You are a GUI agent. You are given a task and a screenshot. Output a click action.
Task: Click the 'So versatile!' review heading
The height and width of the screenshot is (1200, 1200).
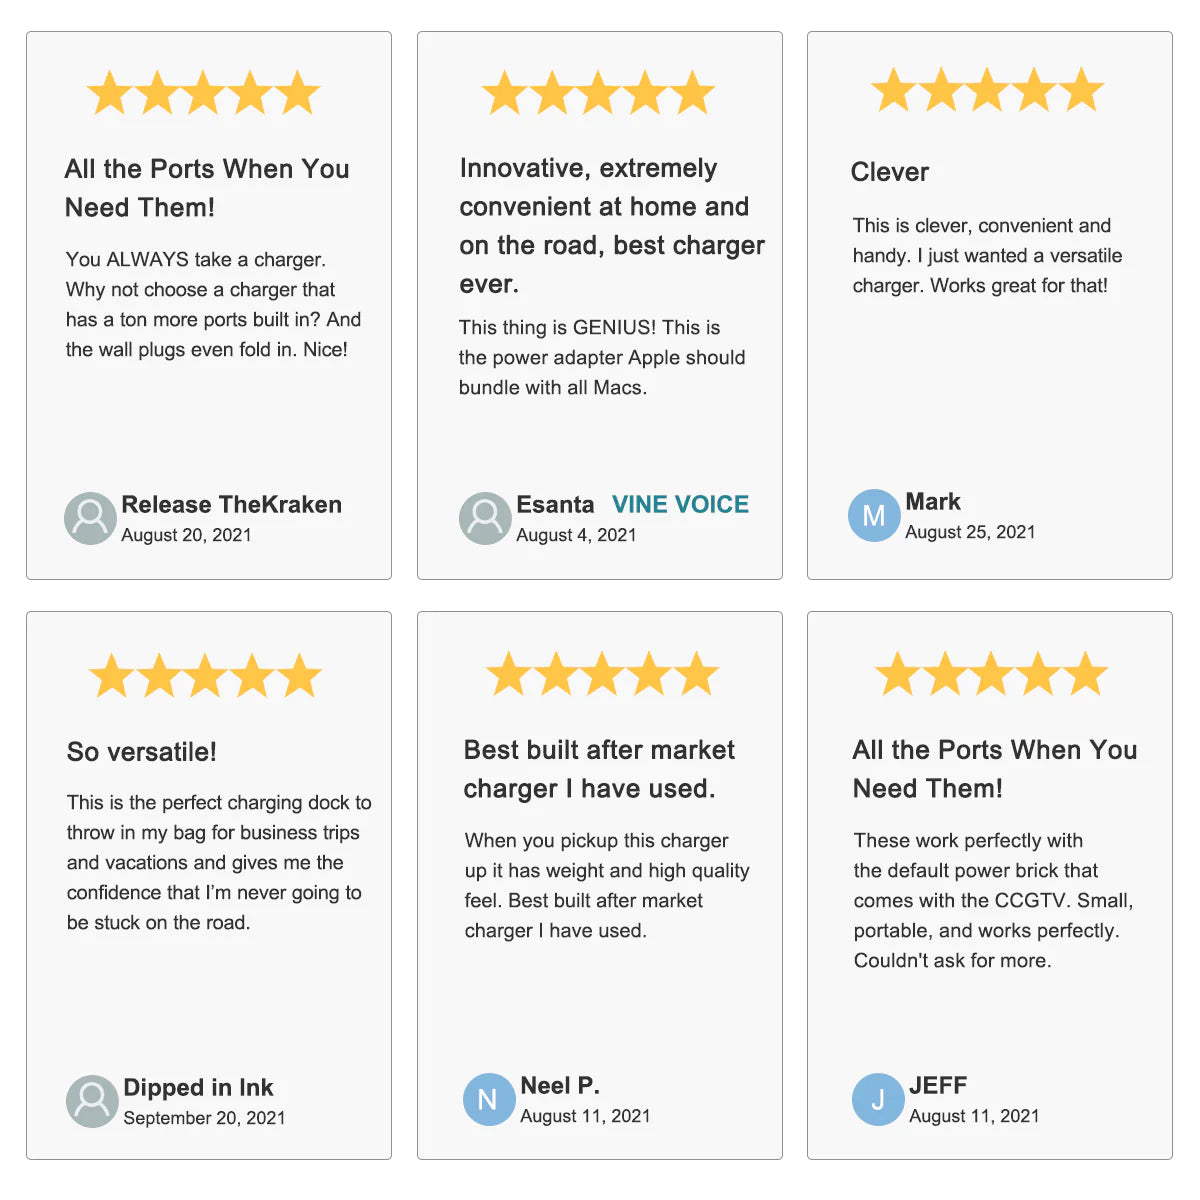(x=142, y=752)
